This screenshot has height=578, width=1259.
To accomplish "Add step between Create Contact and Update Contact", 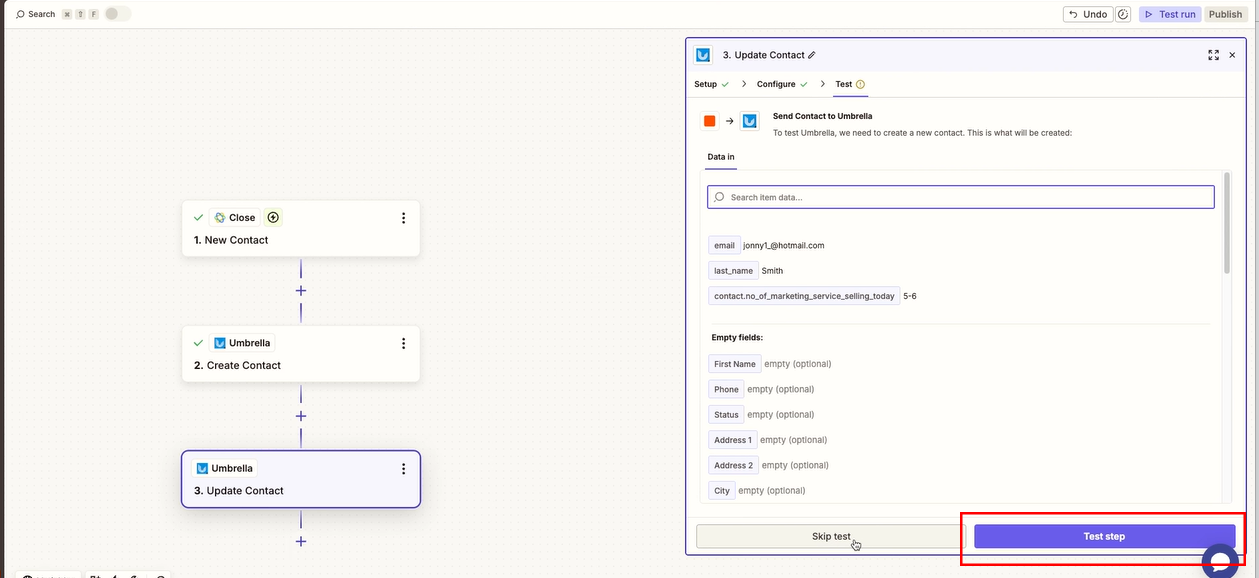I will (x=301, y=416).
